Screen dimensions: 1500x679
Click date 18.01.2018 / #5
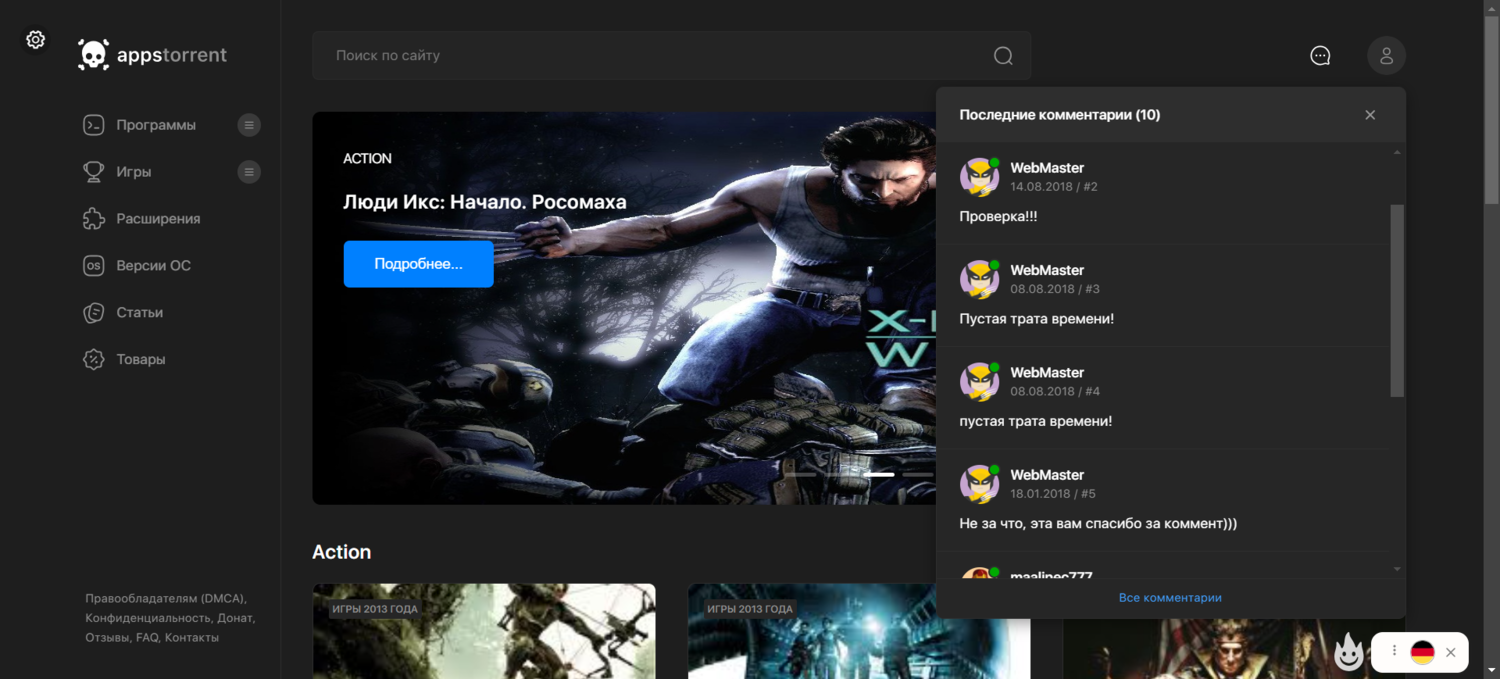point(1053,494)
